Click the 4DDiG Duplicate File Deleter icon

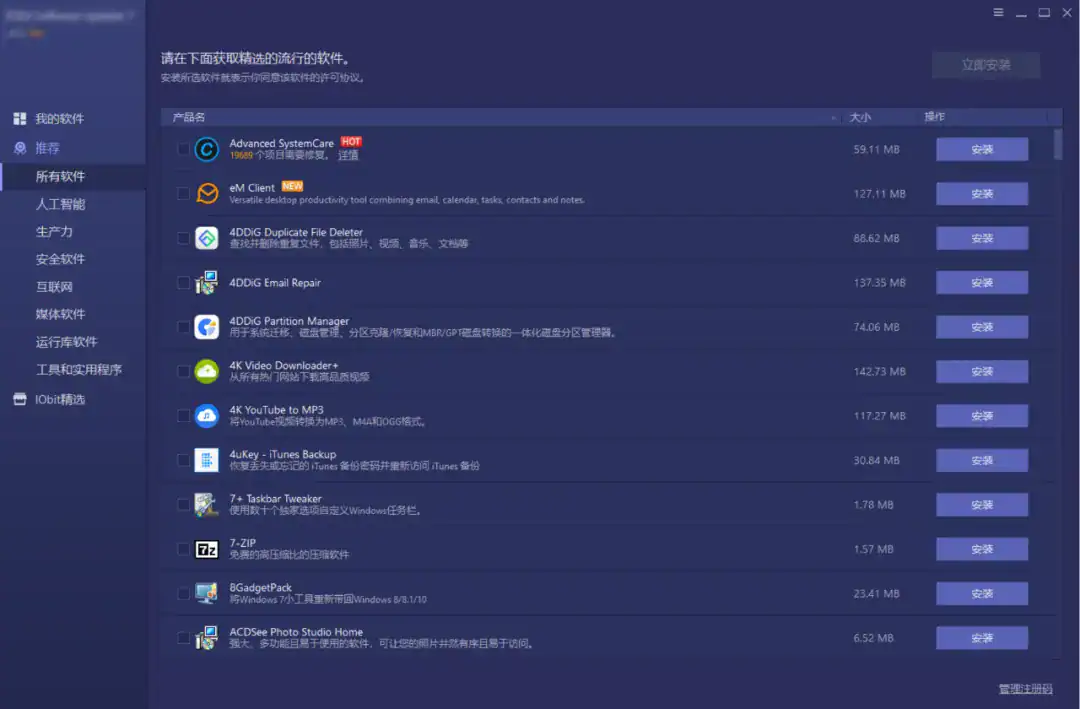207,238
